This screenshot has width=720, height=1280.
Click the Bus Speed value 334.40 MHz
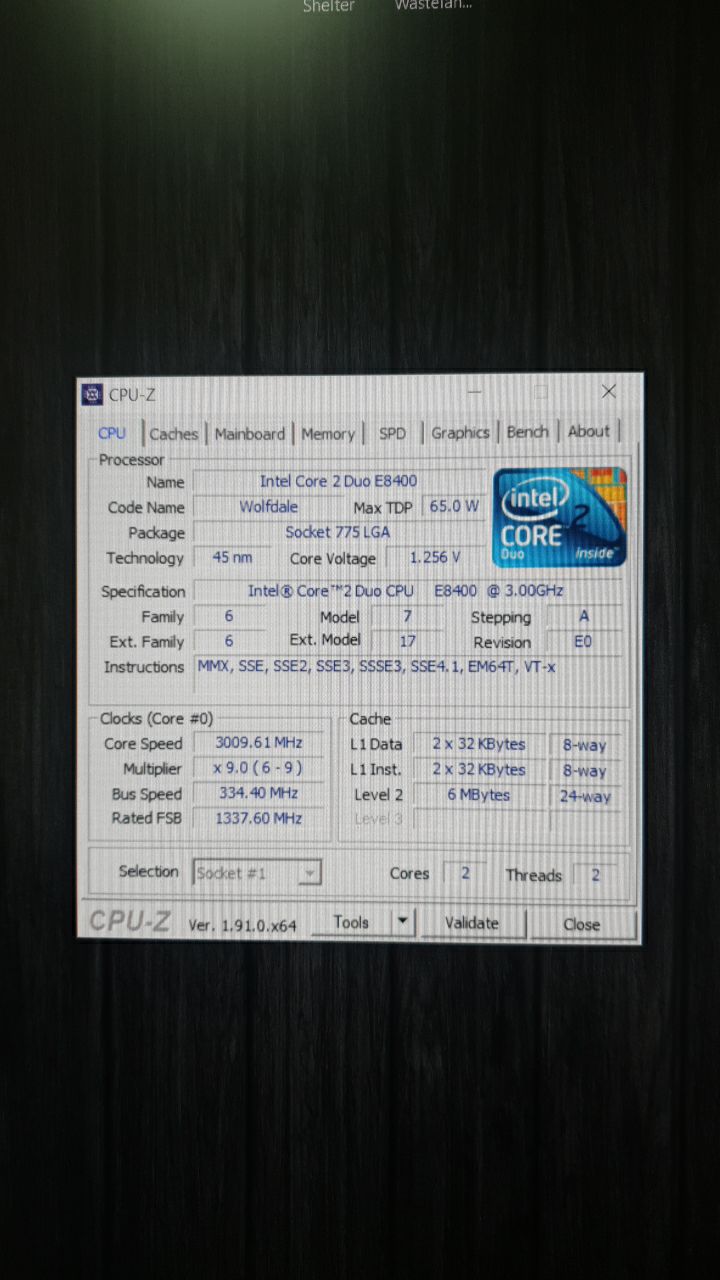pos(258,793)
